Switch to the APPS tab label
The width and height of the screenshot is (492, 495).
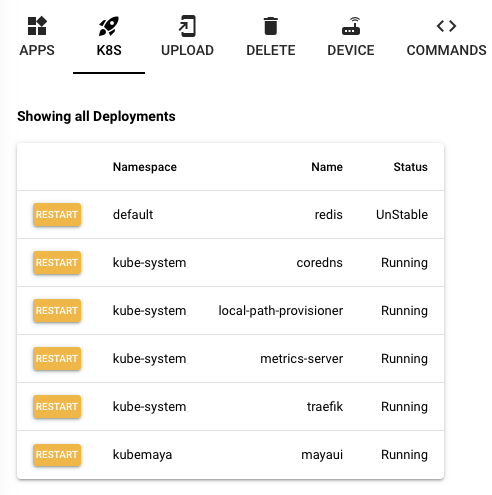(x=37, y=50)
